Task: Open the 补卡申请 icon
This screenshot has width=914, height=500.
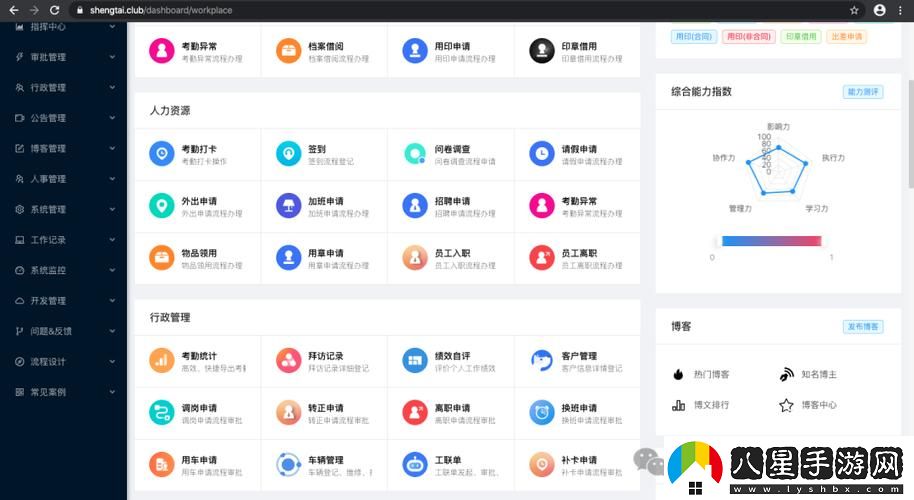Action: 542,464
